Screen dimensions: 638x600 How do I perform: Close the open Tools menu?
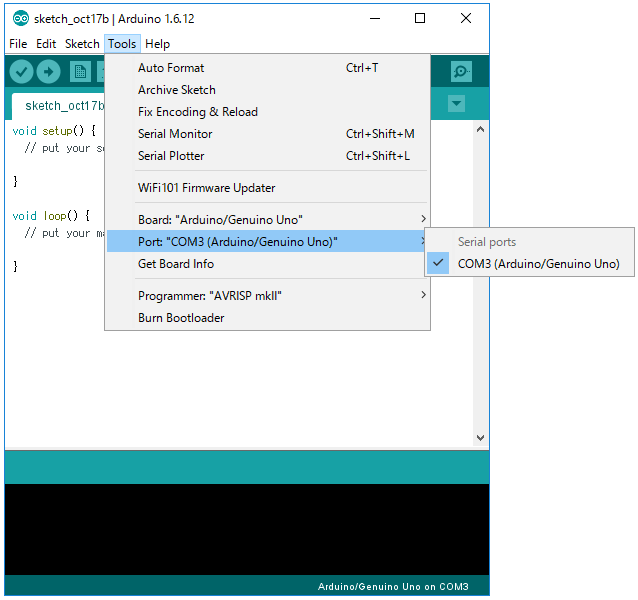pos(122,44)
